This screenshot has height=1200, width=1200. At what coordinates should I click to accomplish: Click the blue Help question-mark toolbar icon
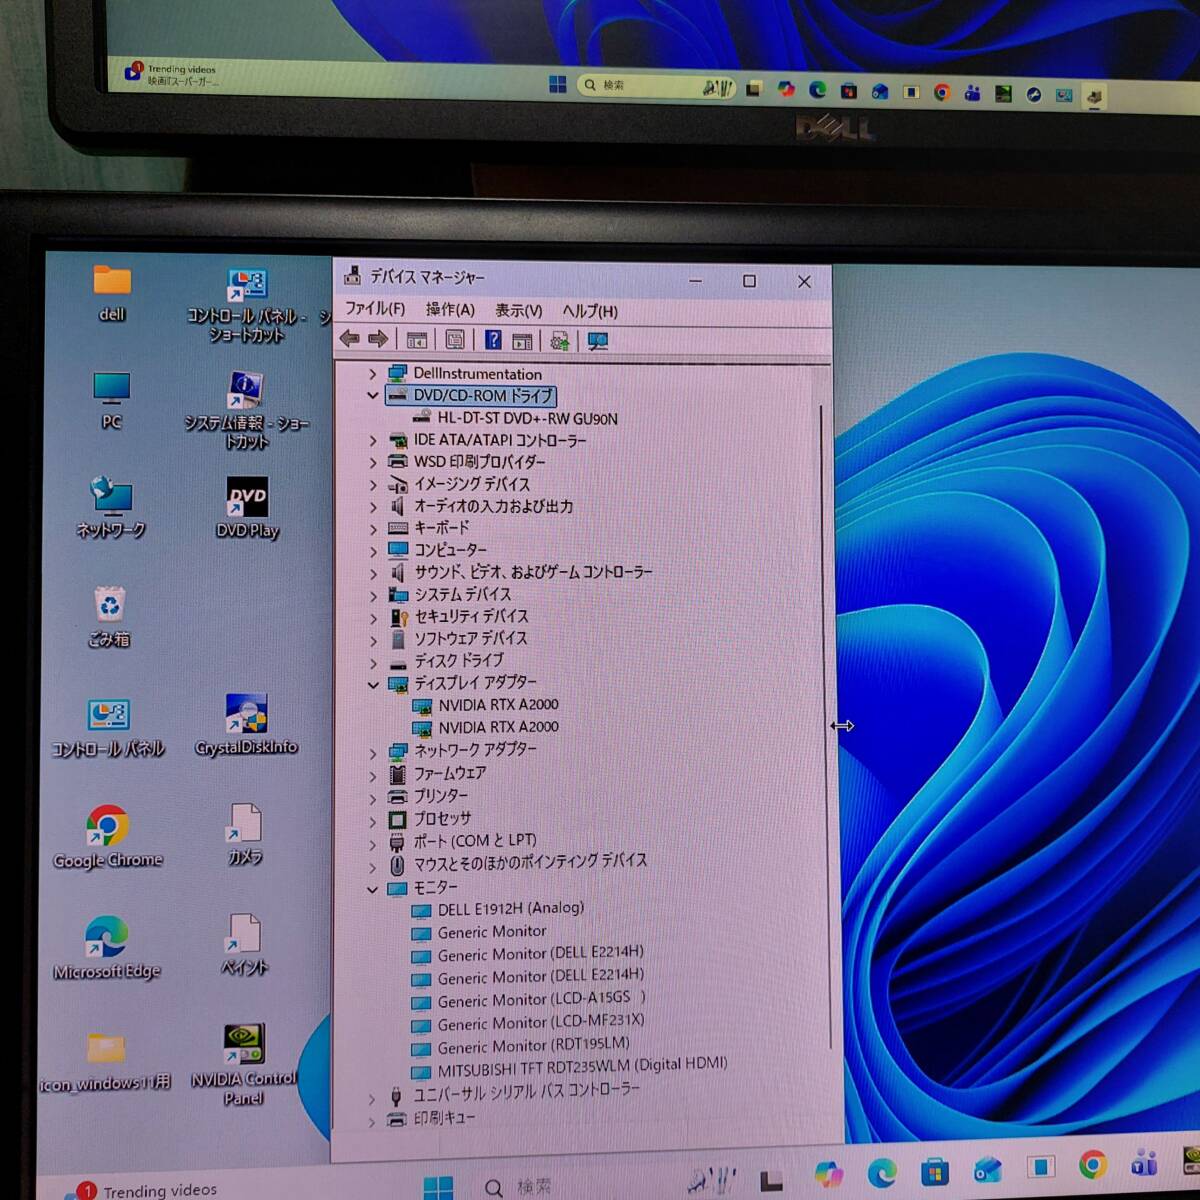tap(493, 340)
